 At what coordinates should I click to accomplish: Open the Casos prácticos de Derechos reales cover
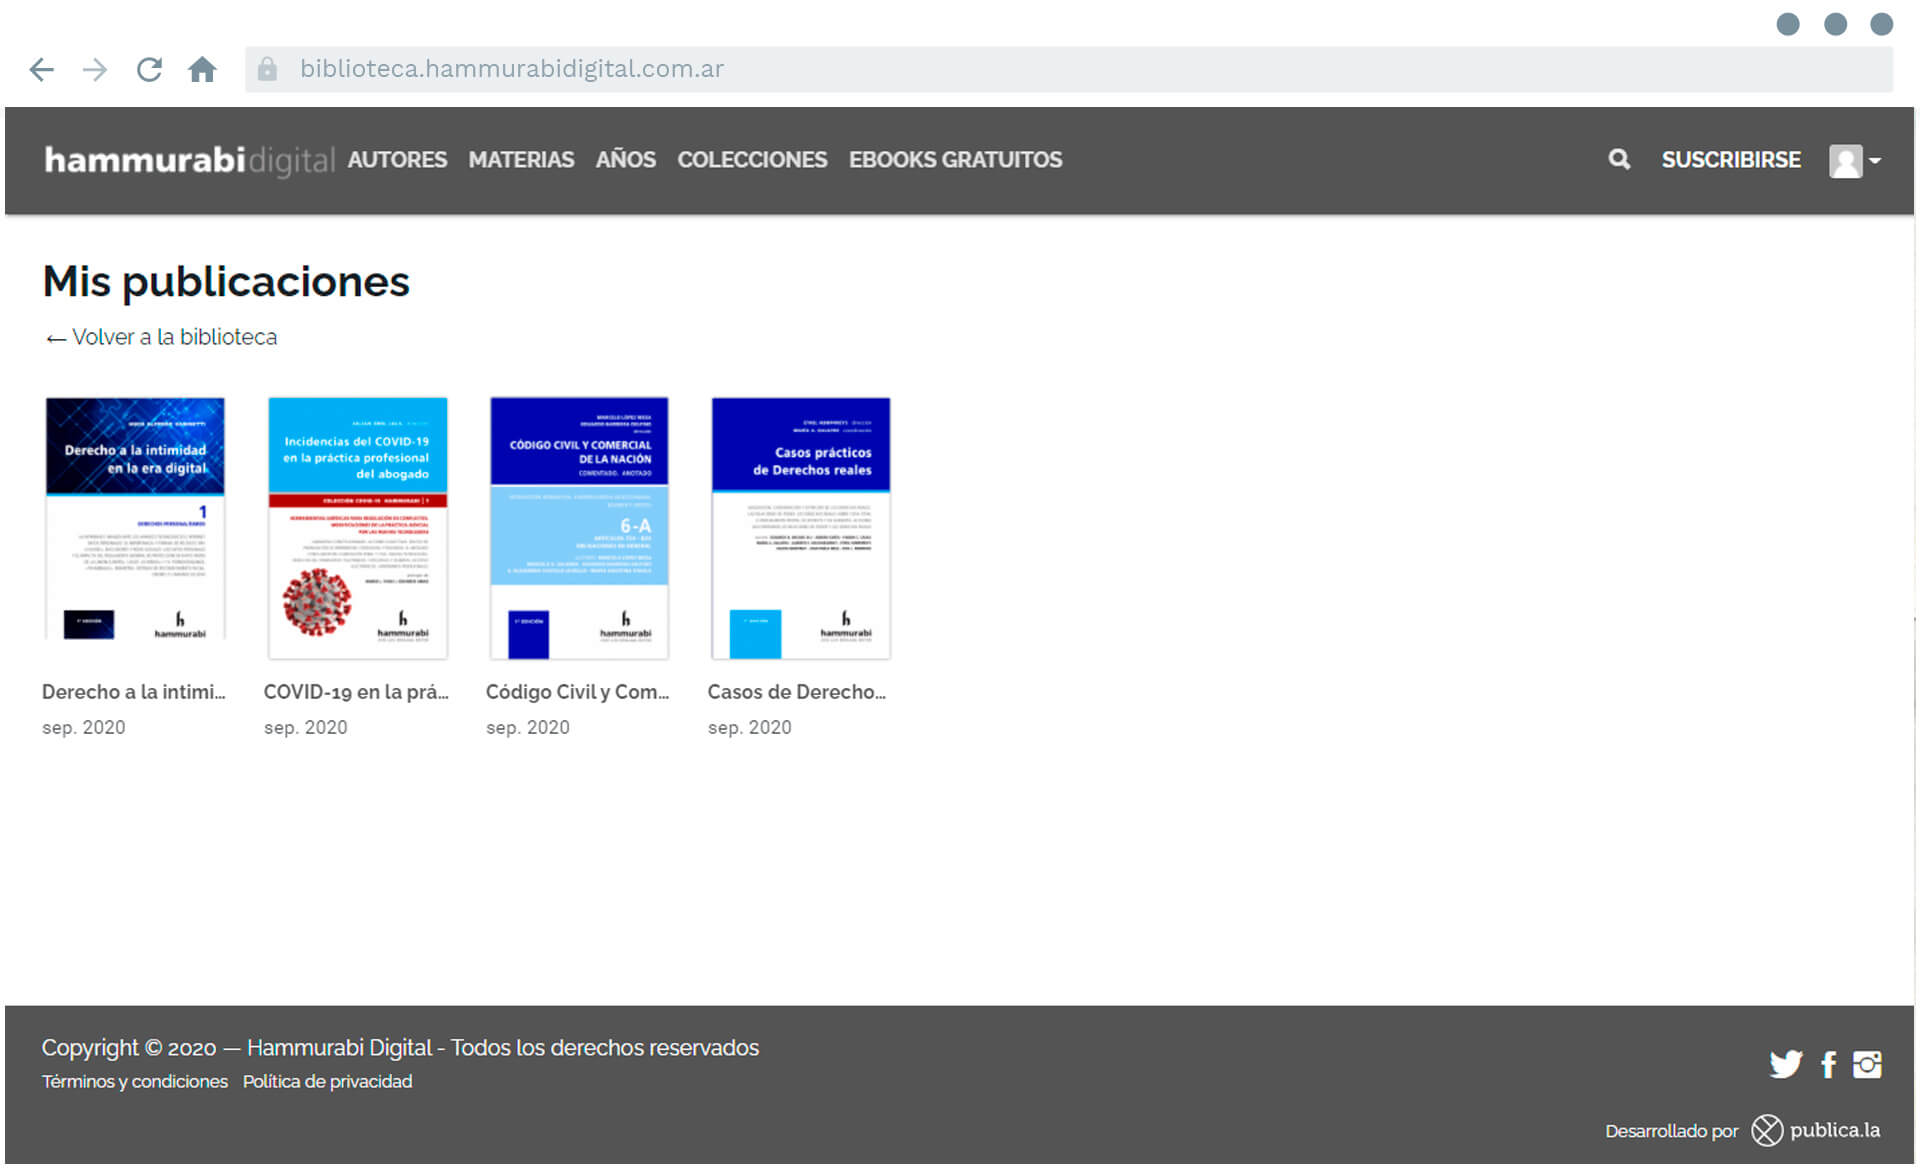(801, 528)
